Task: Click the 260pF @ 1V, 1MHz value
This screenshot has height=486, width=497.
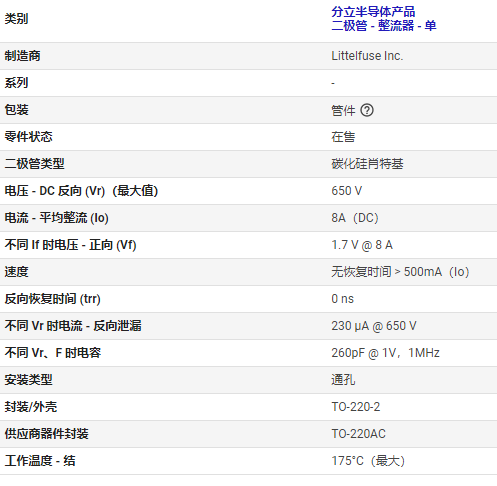Action: 385,353
